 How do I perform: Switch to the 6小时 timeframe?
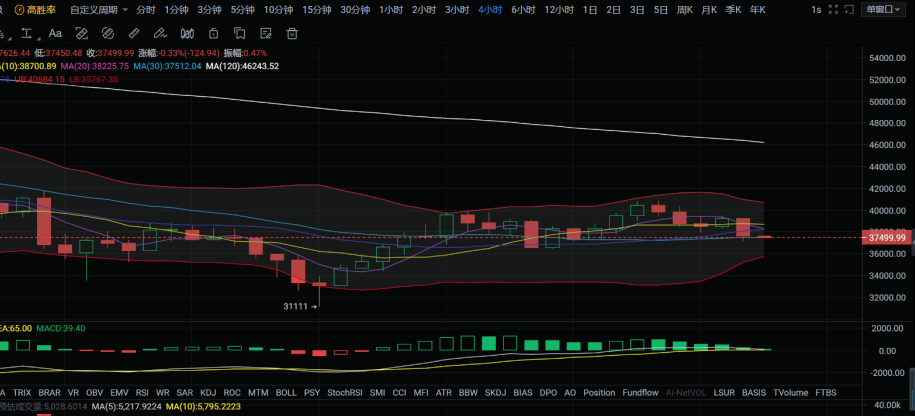click(x=523, y=9)
